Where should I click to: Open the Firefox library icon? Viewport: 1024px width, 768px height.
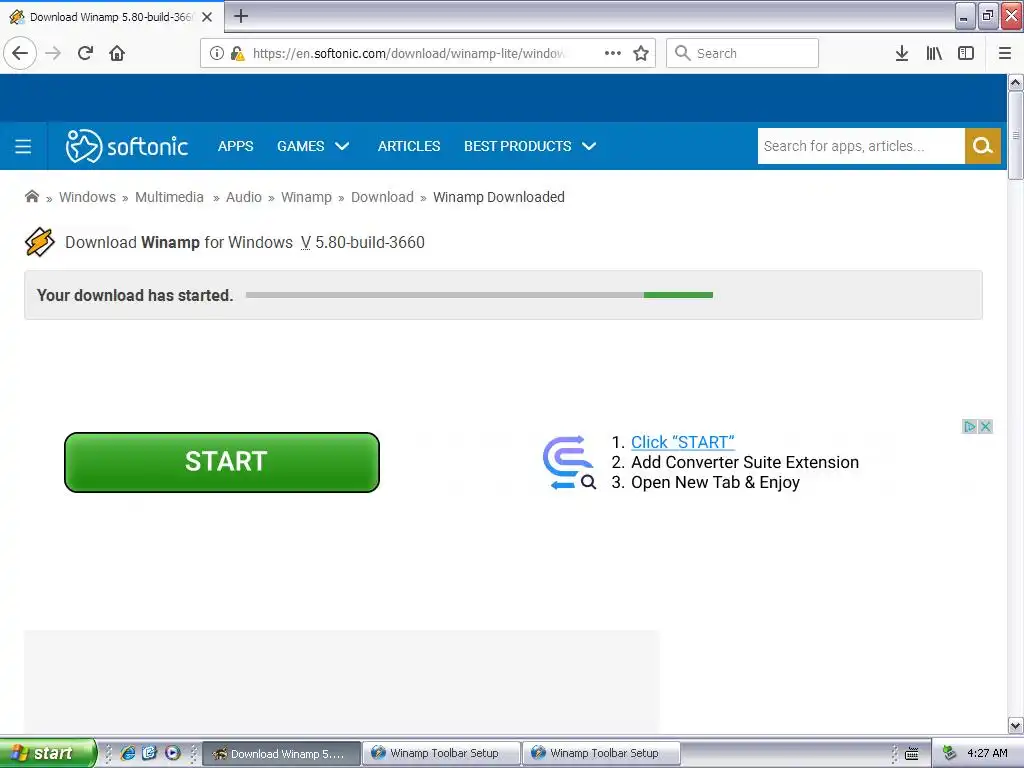(x=934, y=53)
